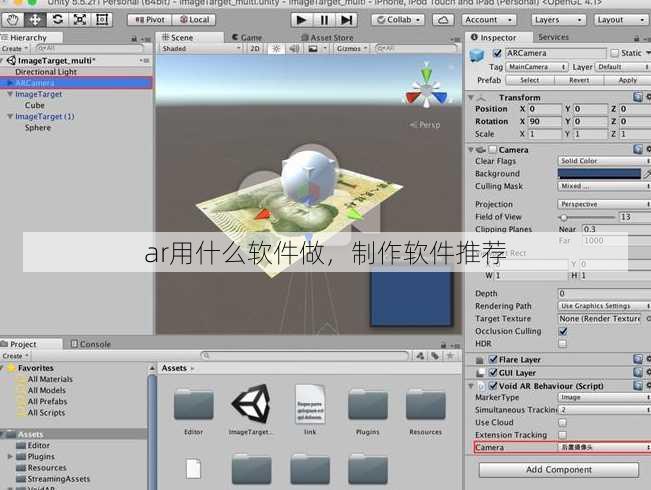Click search by label icon in Project
Screen dimensions: 651x490
tap(435, 356)
